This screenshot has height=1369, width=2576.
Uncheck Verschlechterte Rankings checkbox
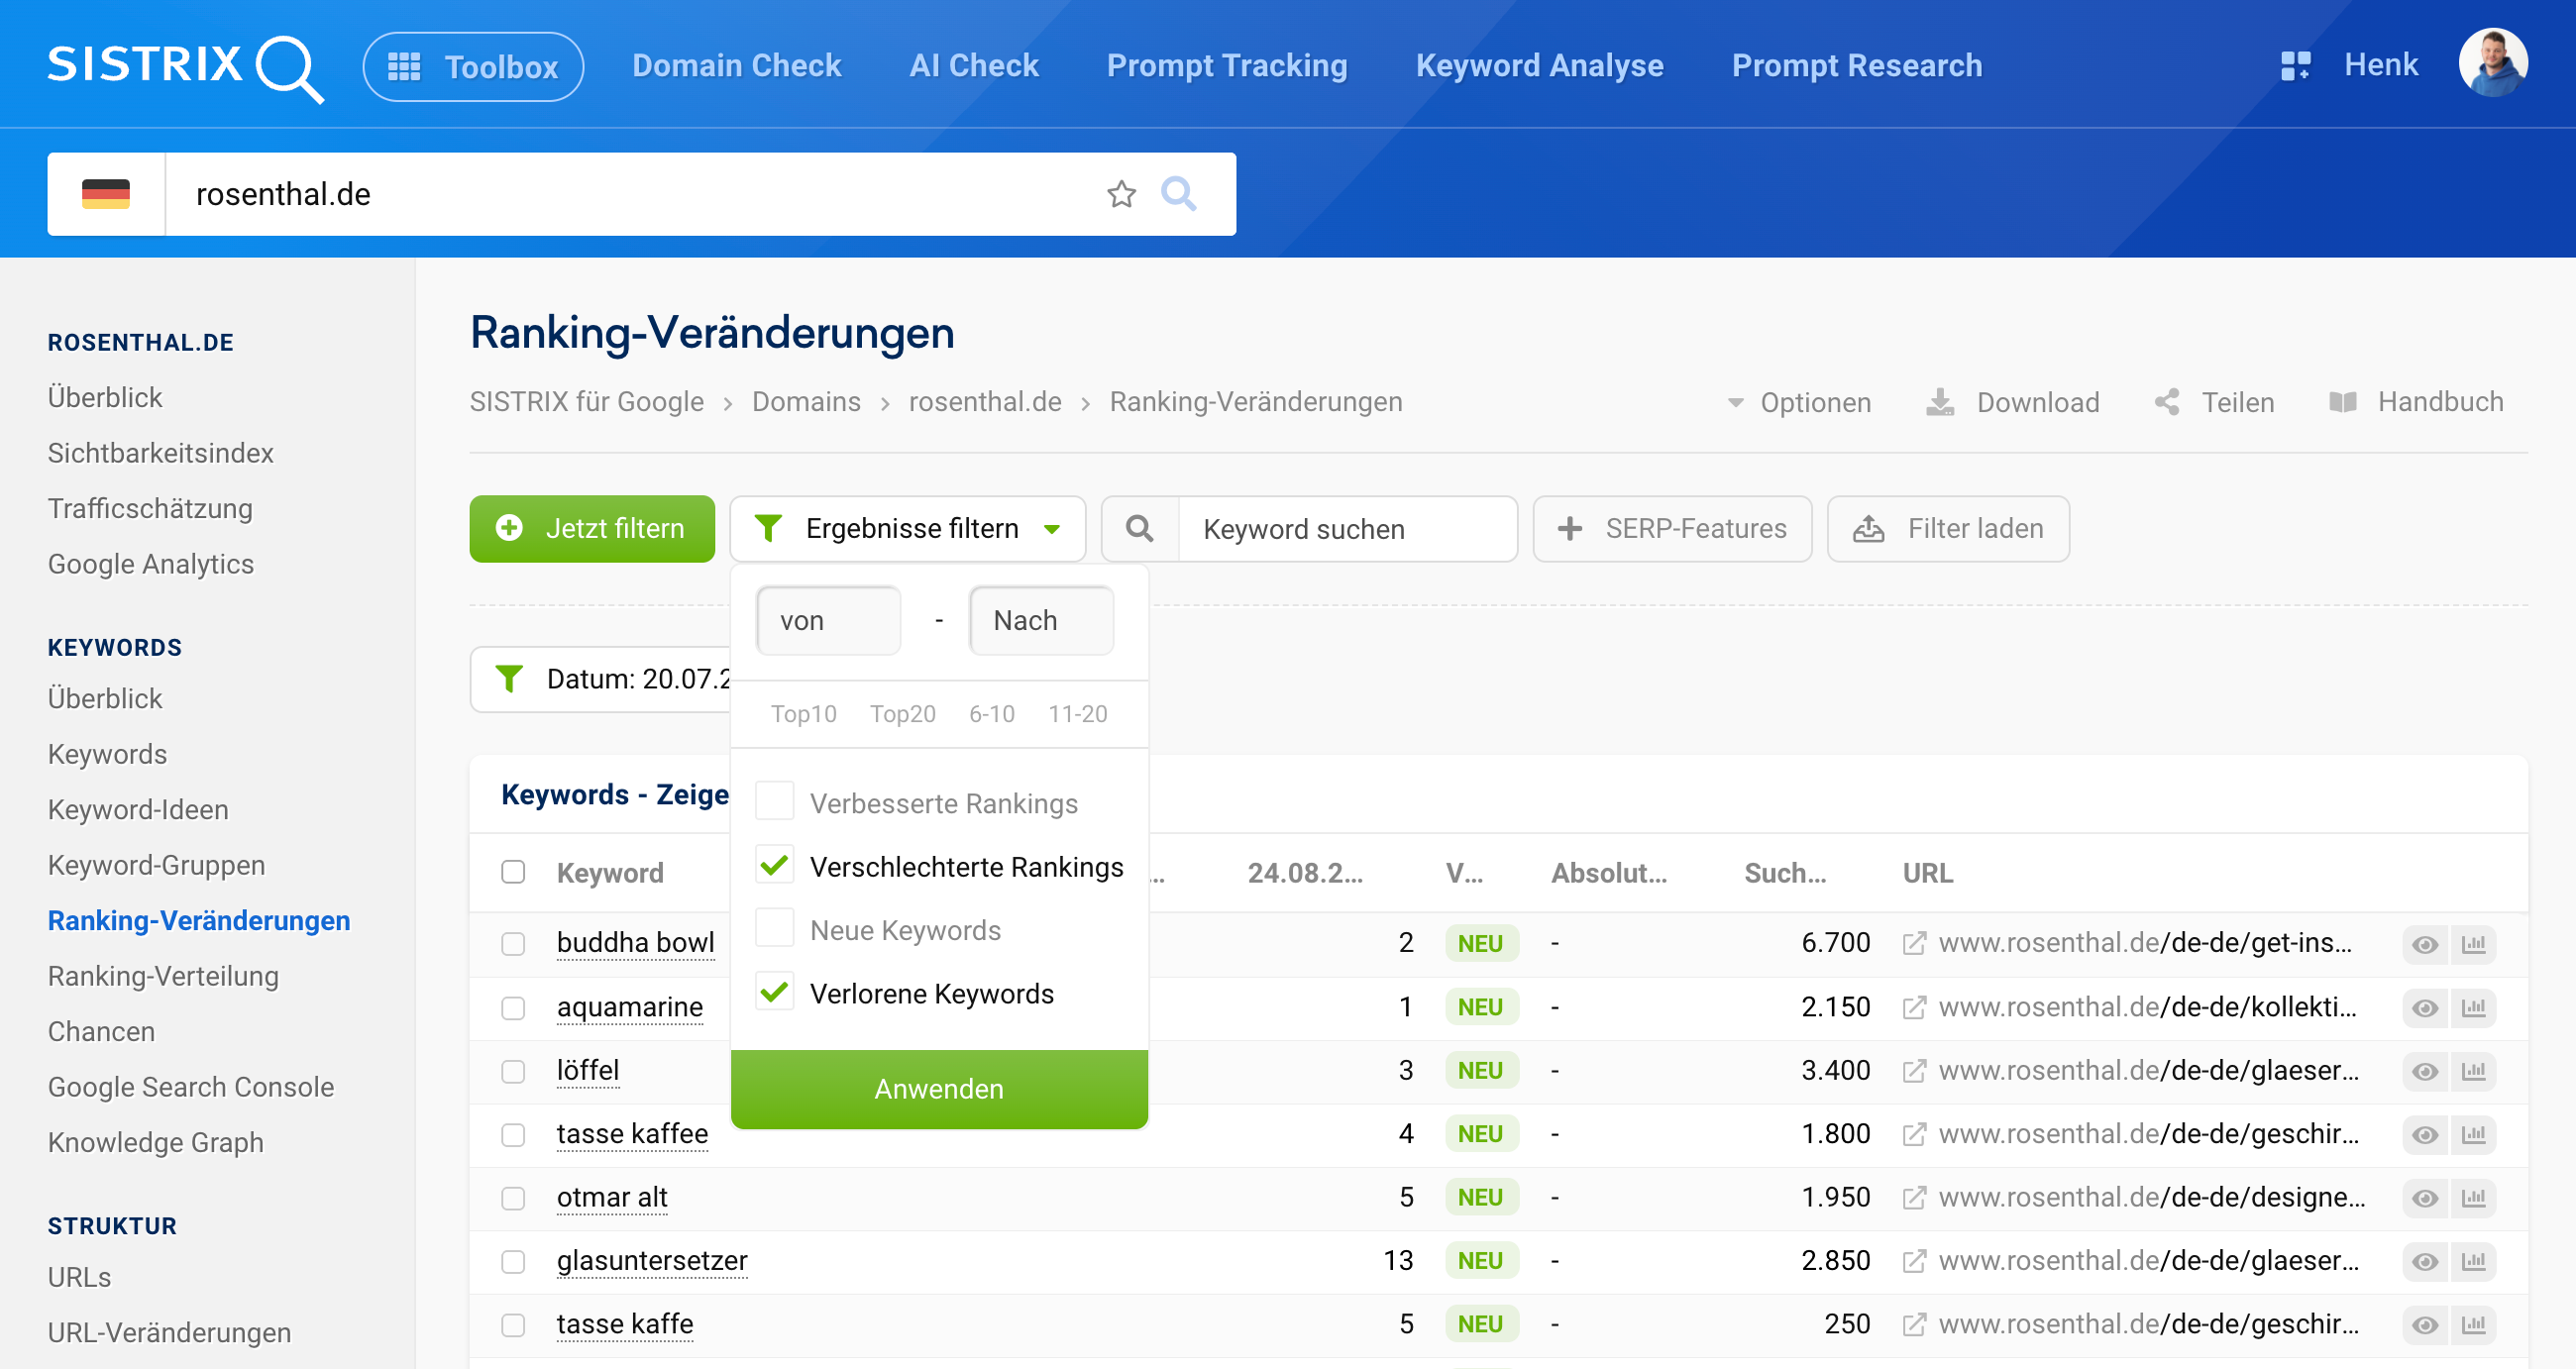(x=775, y=866)
